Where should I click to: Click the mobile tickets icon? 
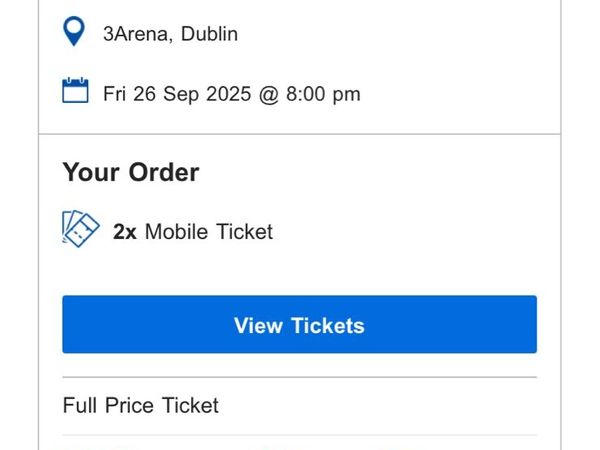81,229
